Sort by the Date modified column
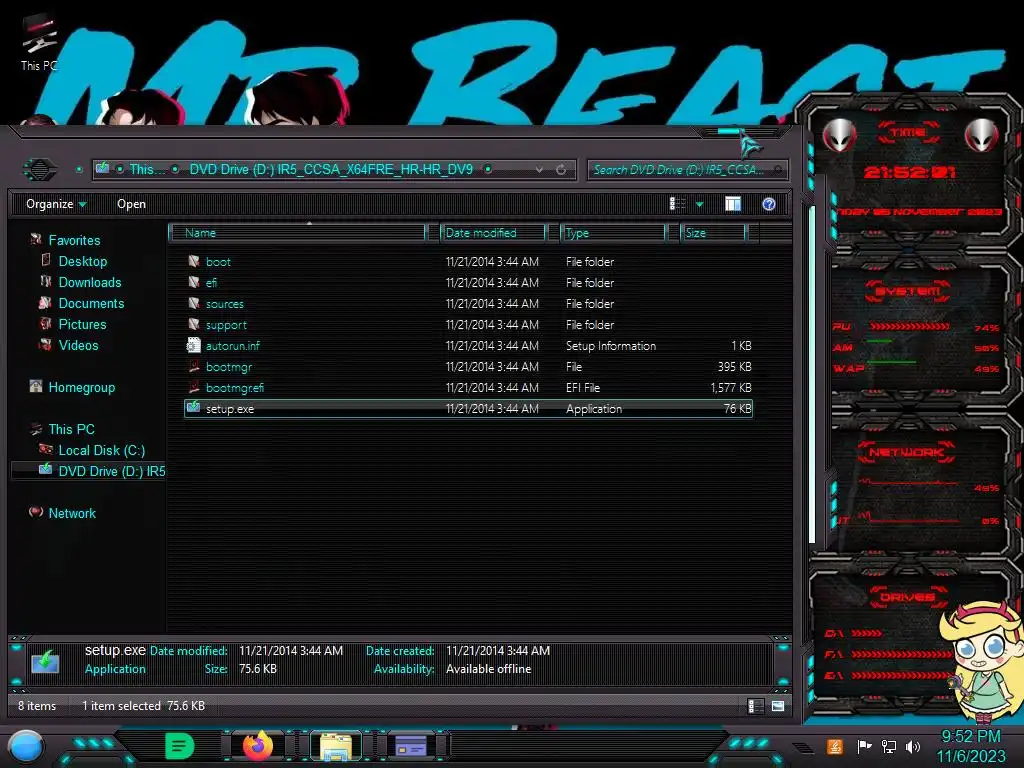The width and height of the screenshot is (1024, 768). [x=494, y=232]
